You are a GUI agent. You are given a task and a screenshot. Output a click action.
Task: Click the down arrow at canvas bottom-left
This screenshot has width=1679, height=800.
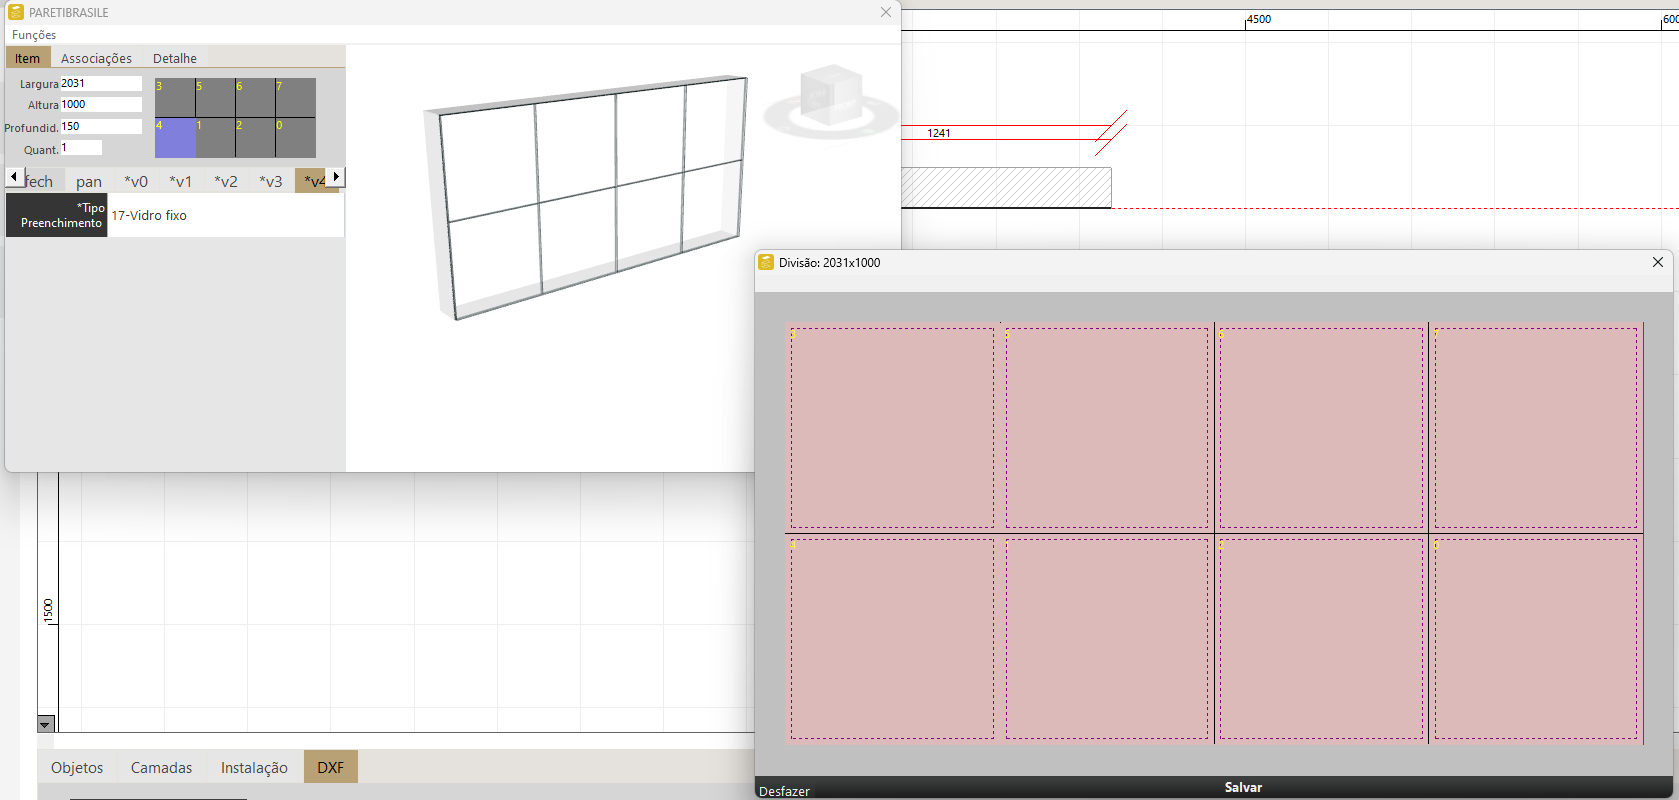click(x=45, y=724)
